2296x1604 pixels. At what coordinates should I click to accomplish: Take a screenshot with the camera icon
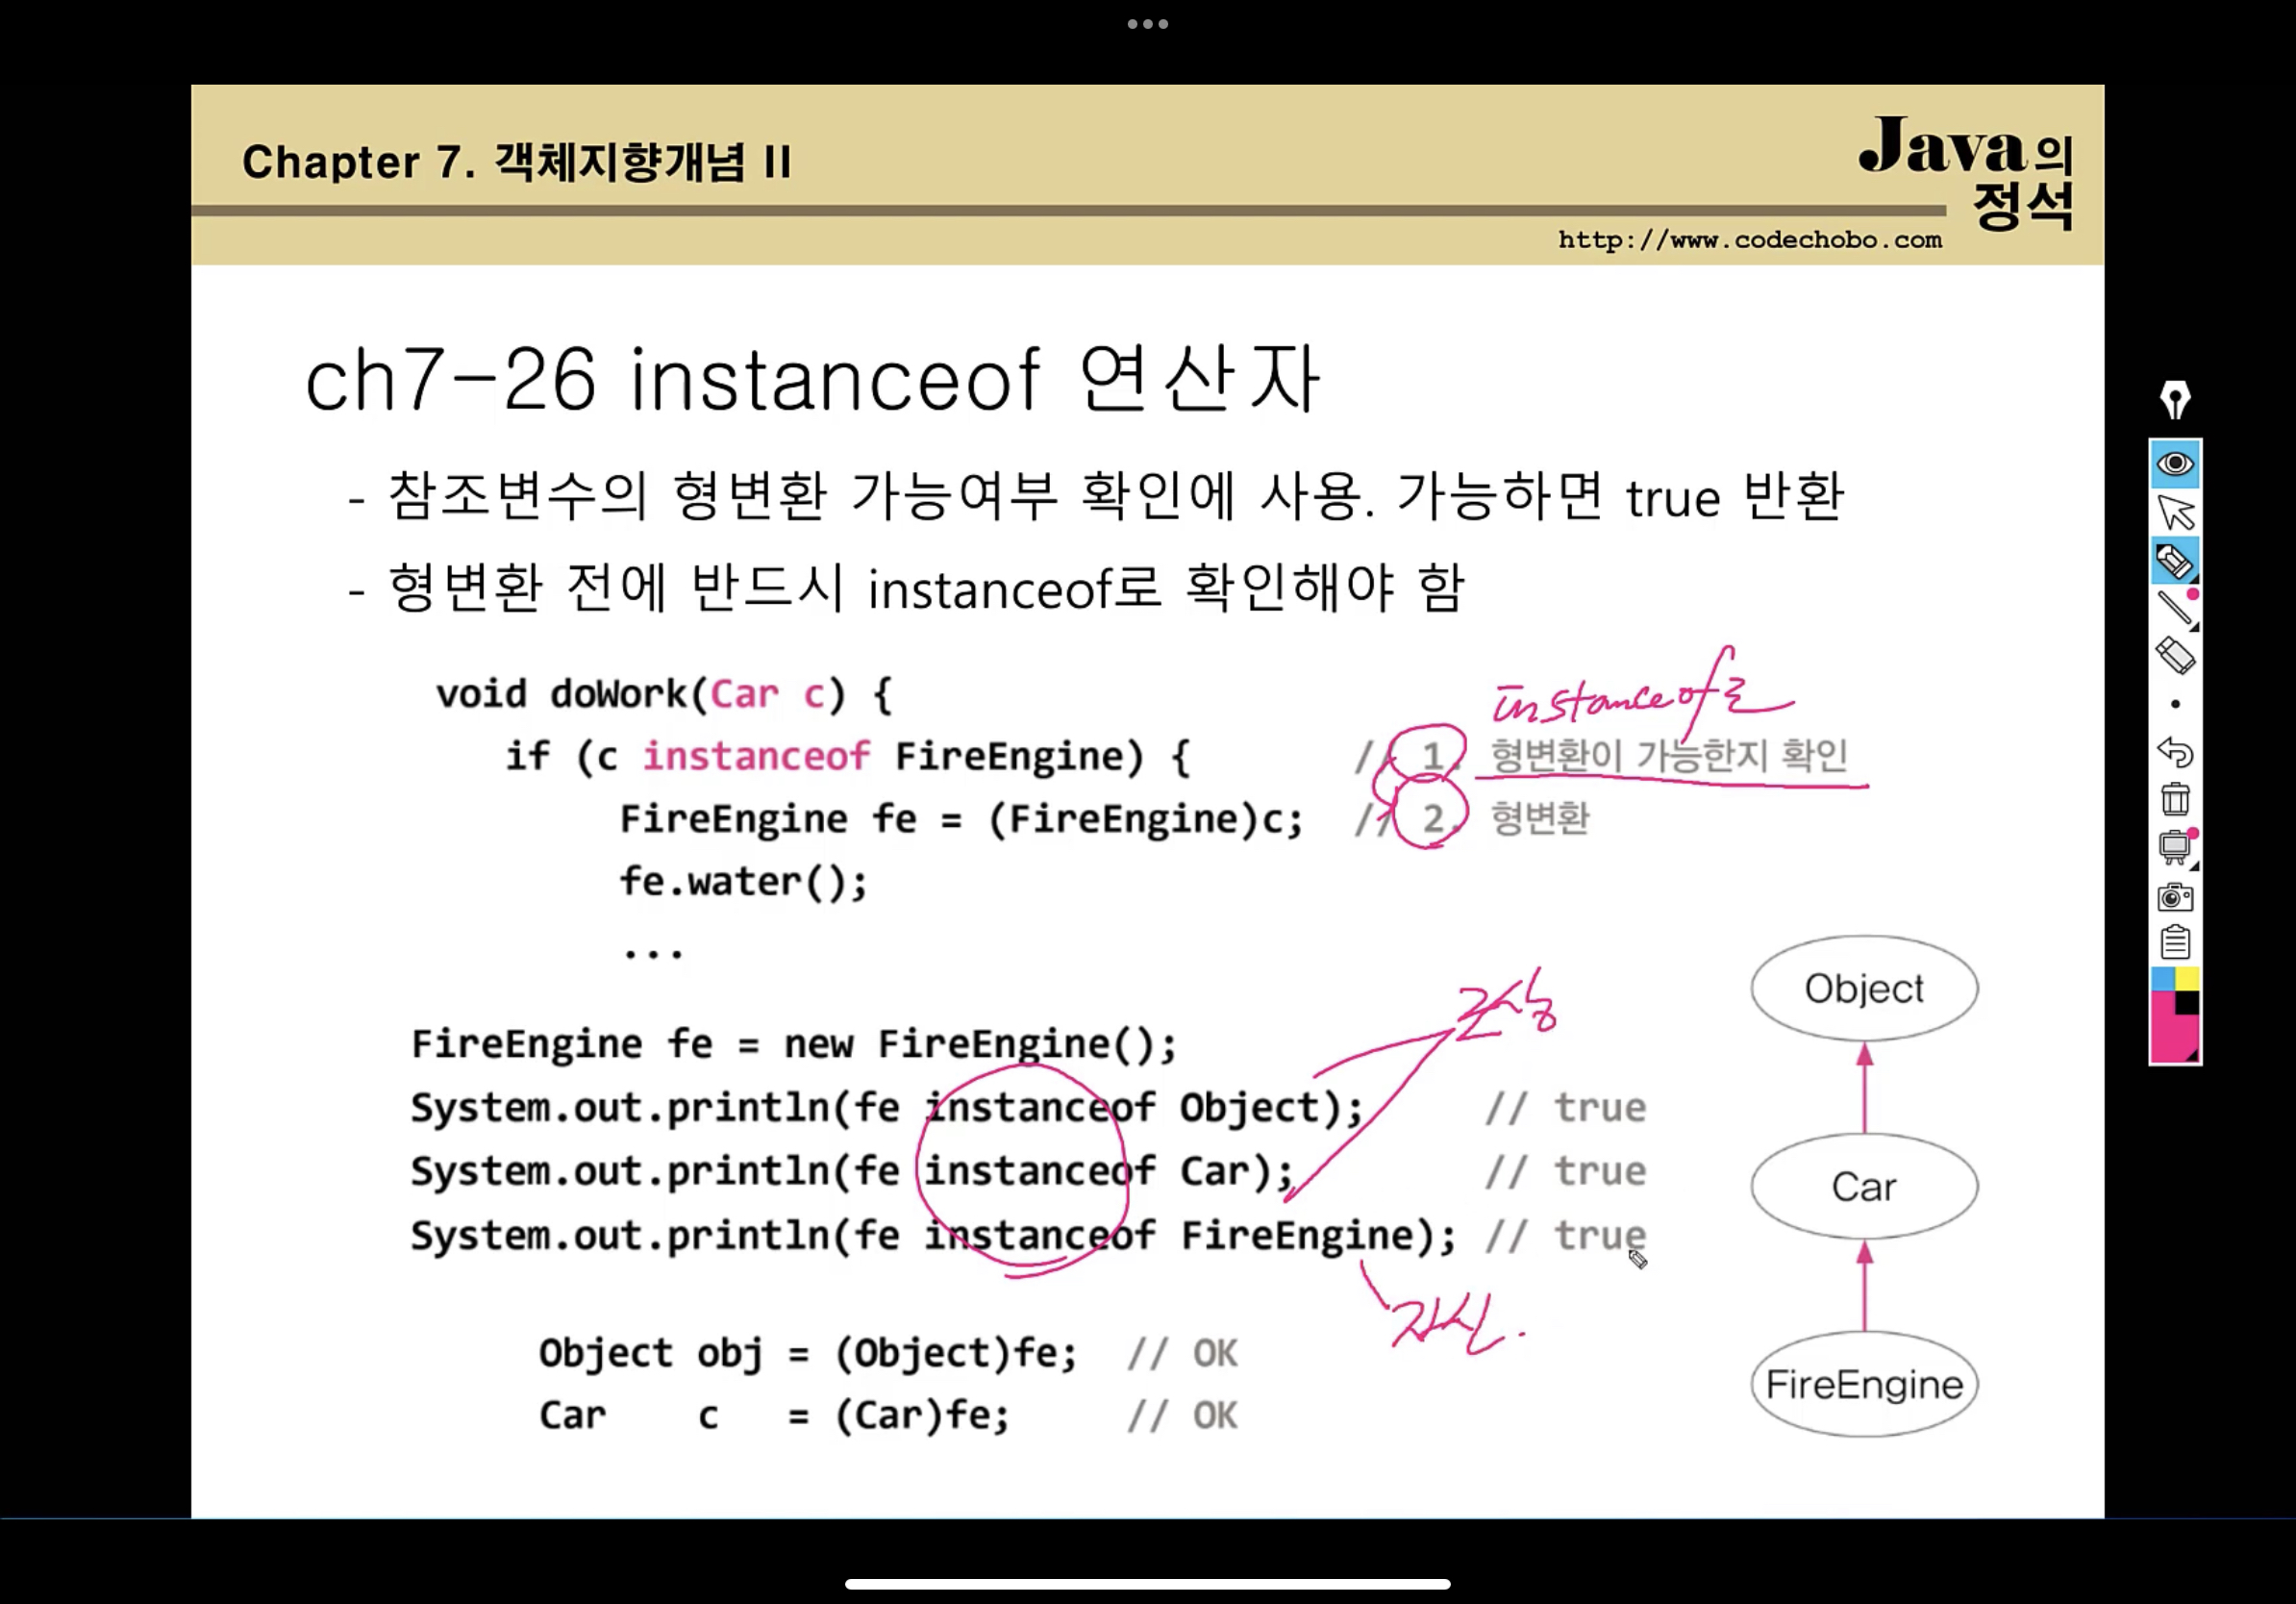pos(2175,896)
